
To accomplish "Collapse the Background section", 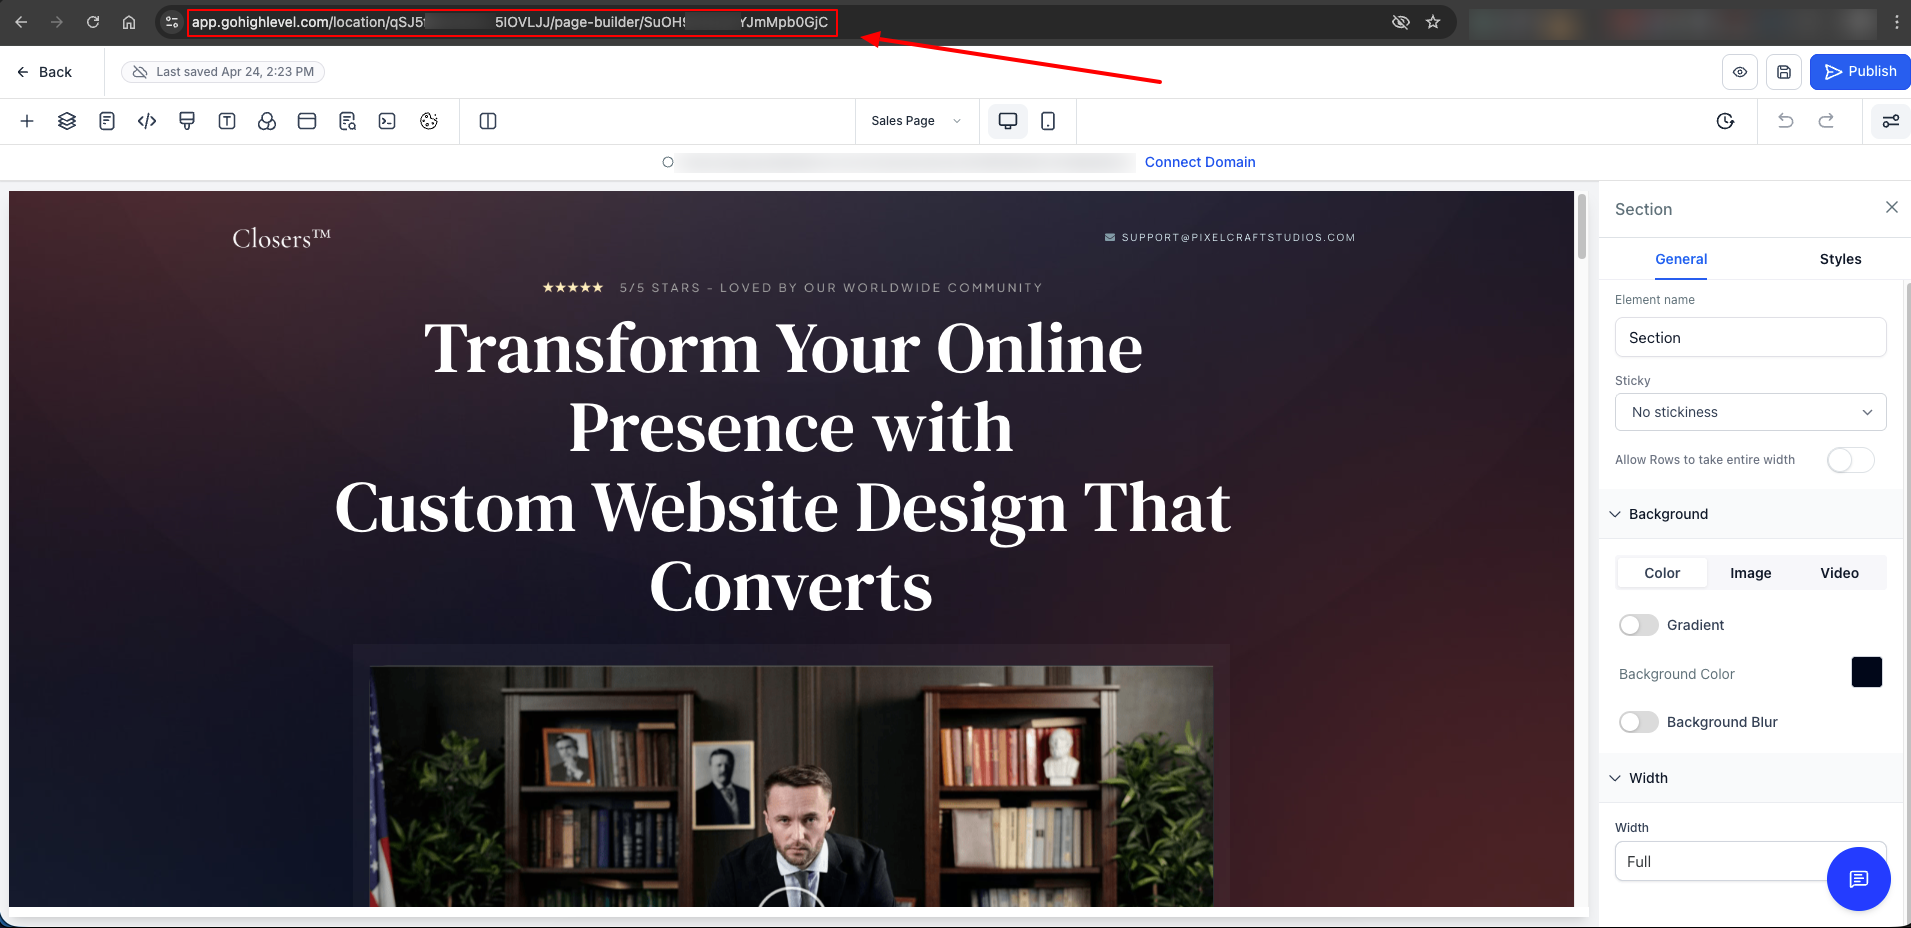I will (x=1615, y=514).
